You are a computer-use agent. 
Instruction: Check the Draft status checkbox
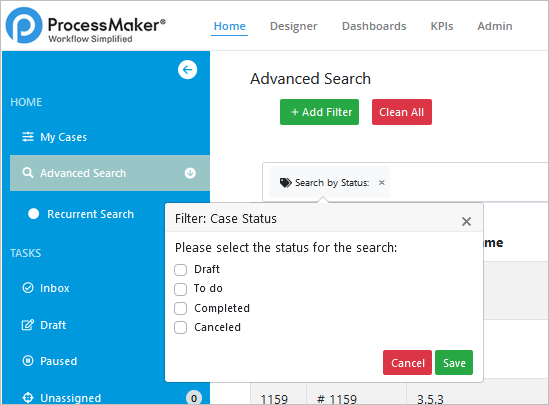click(x=181, y=270)
